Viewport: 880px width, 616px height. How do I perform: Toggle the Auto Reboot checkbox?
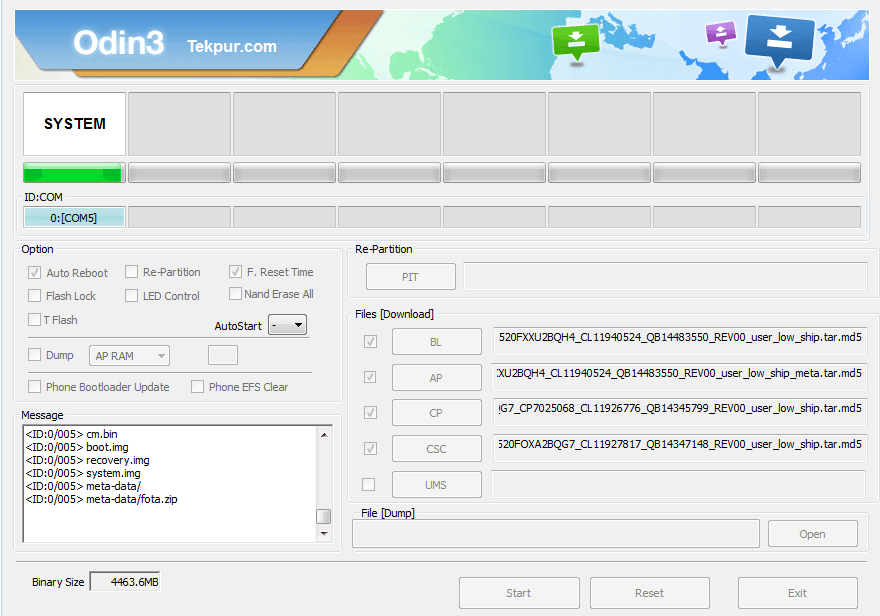pyautogui.click(x=35, y=273)
